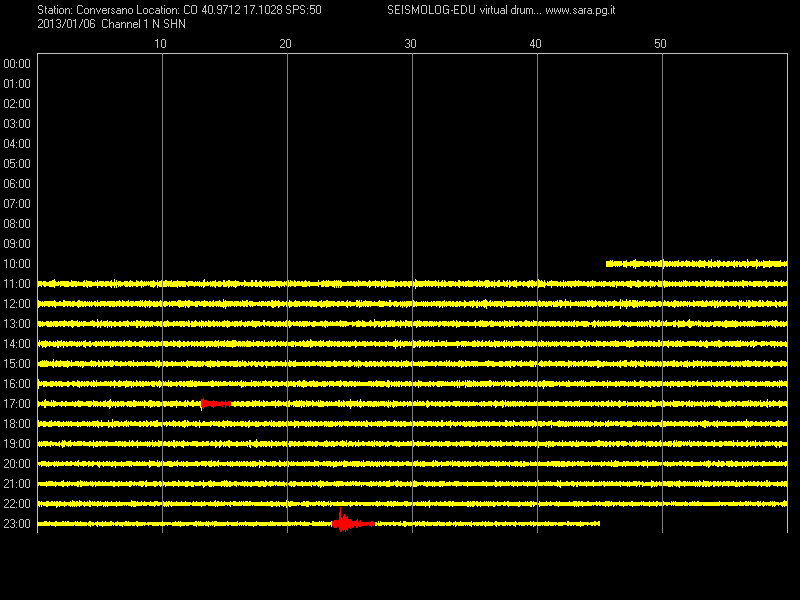Click the 13:00 hour label
This screenshot has height=600, width=800.
click(x=17, y=323)
